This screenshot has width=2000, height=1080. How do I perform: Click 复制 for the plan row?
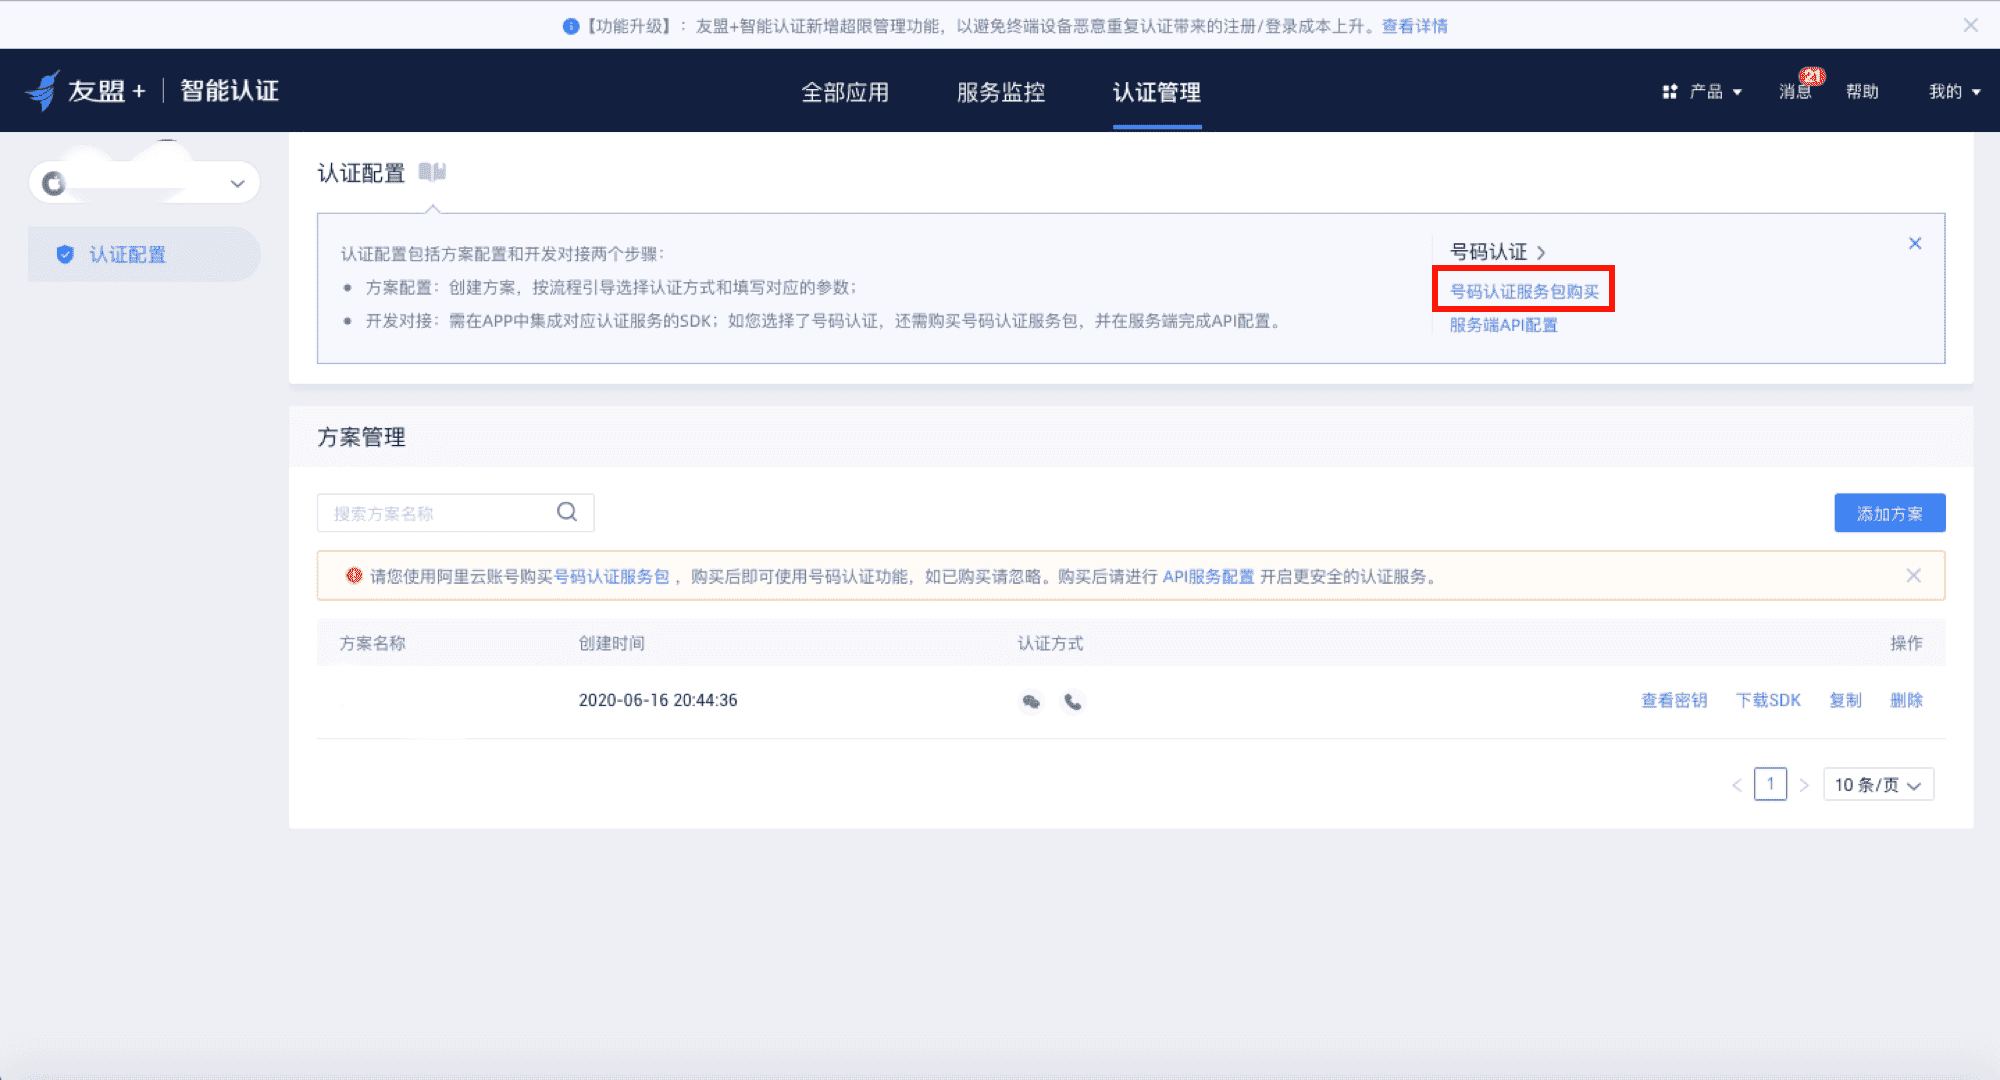(1845, 700)
